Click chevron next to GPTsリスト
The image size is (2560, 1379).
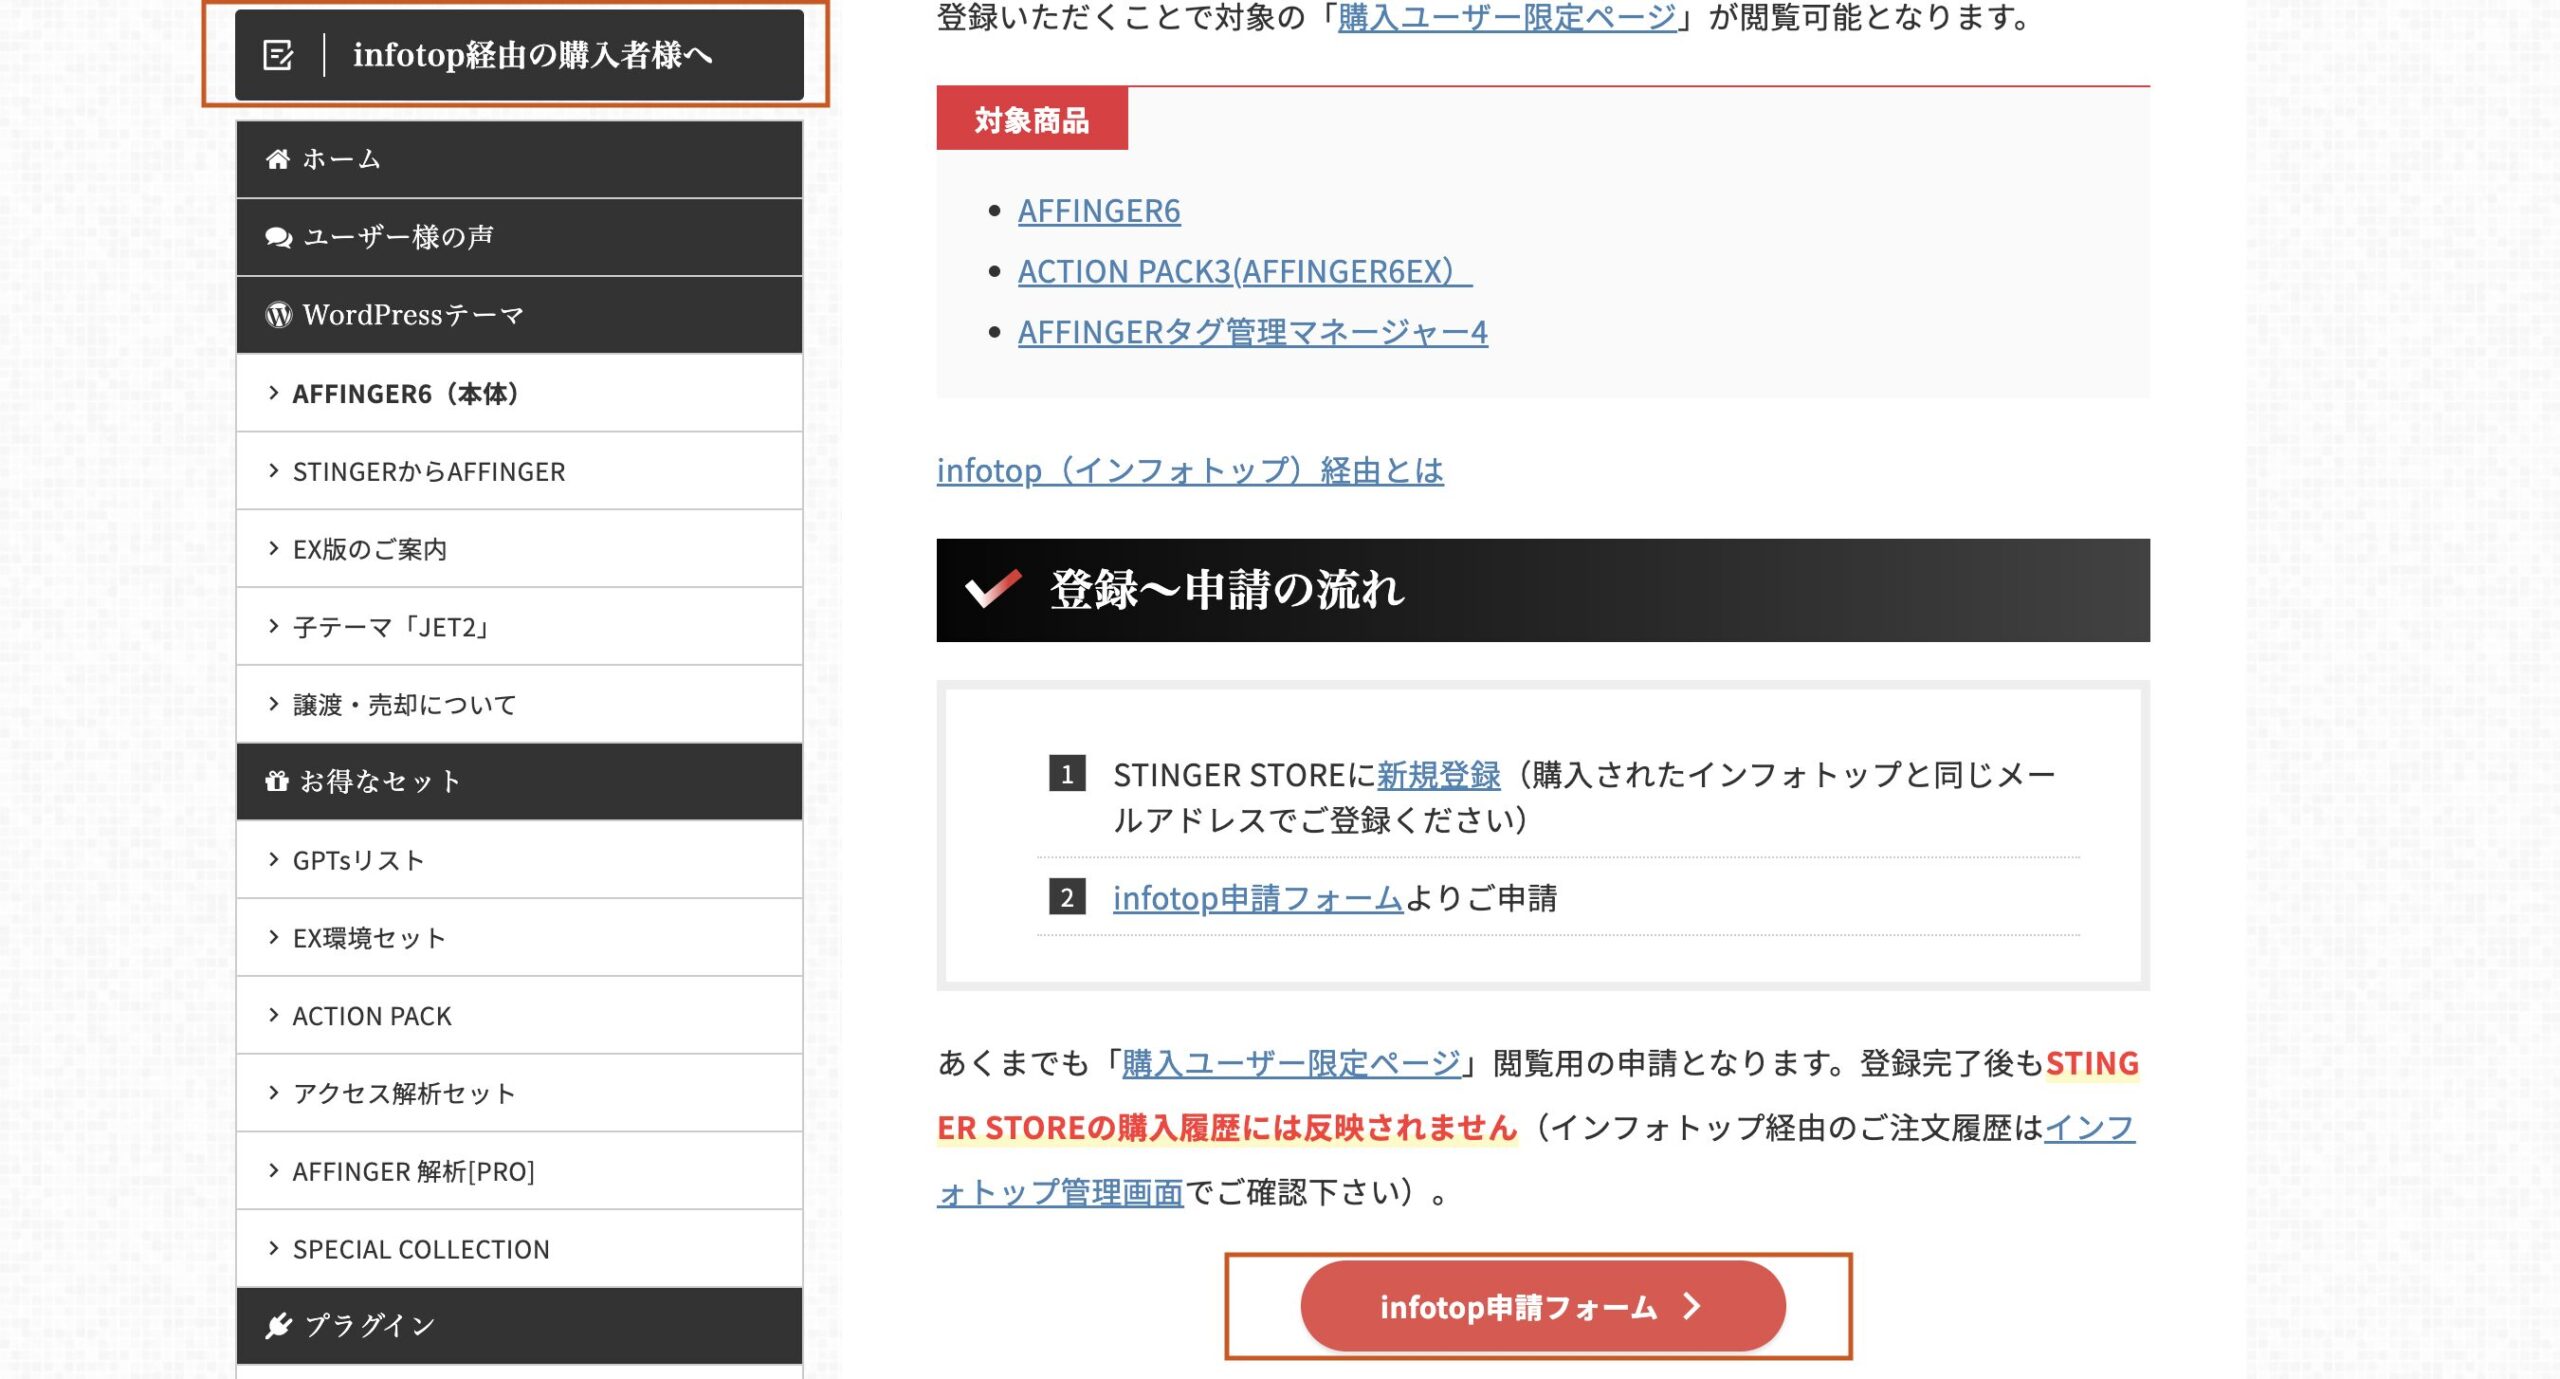pyautogui.click(x=274, y=859)
